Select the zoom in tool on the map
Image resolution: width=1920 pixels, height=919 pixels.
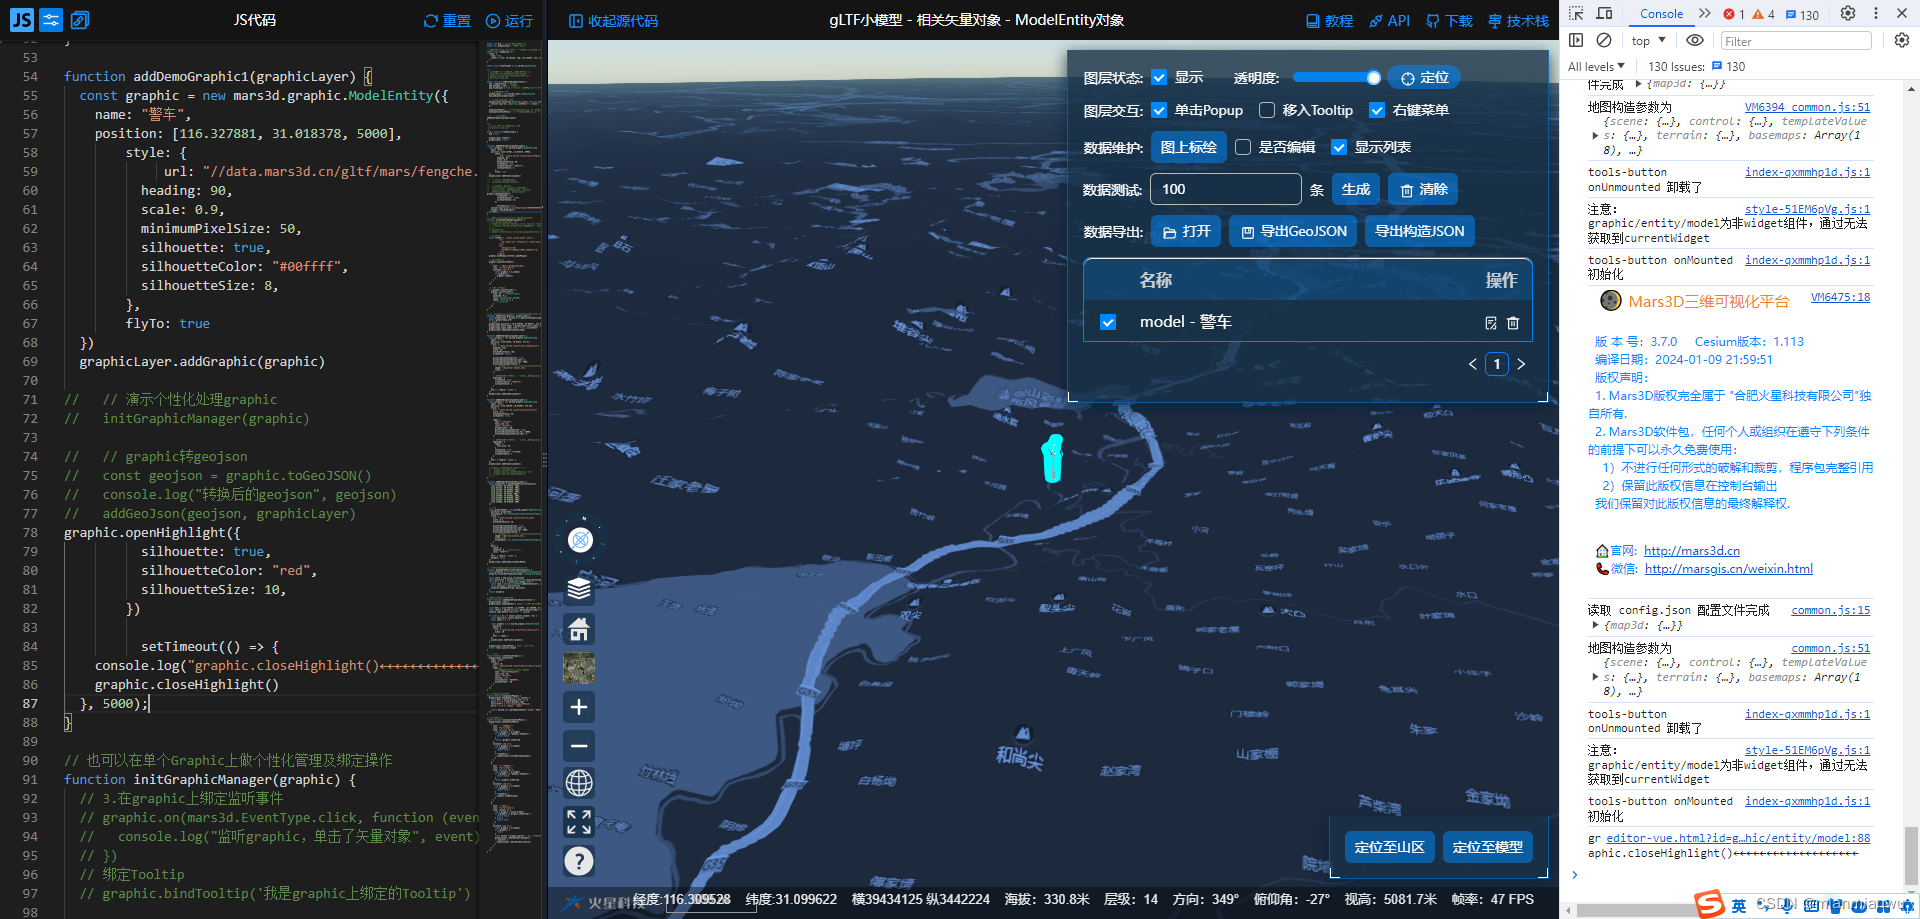(x=578, y=707)
